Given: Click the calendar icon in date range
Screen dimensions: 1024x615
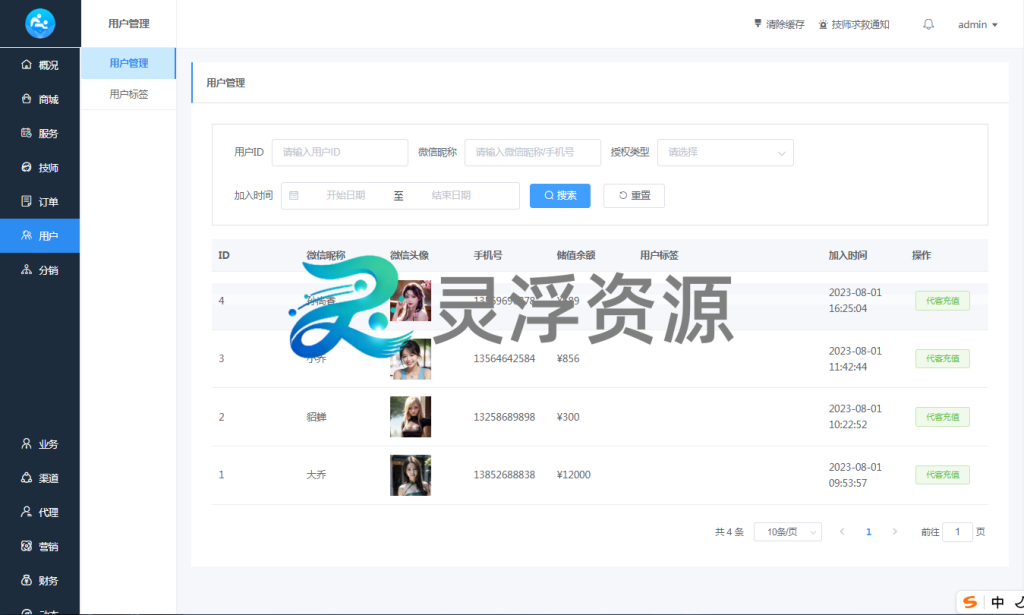Looking at the screenshot, I should pyautogui.click(x=294, y=195).
